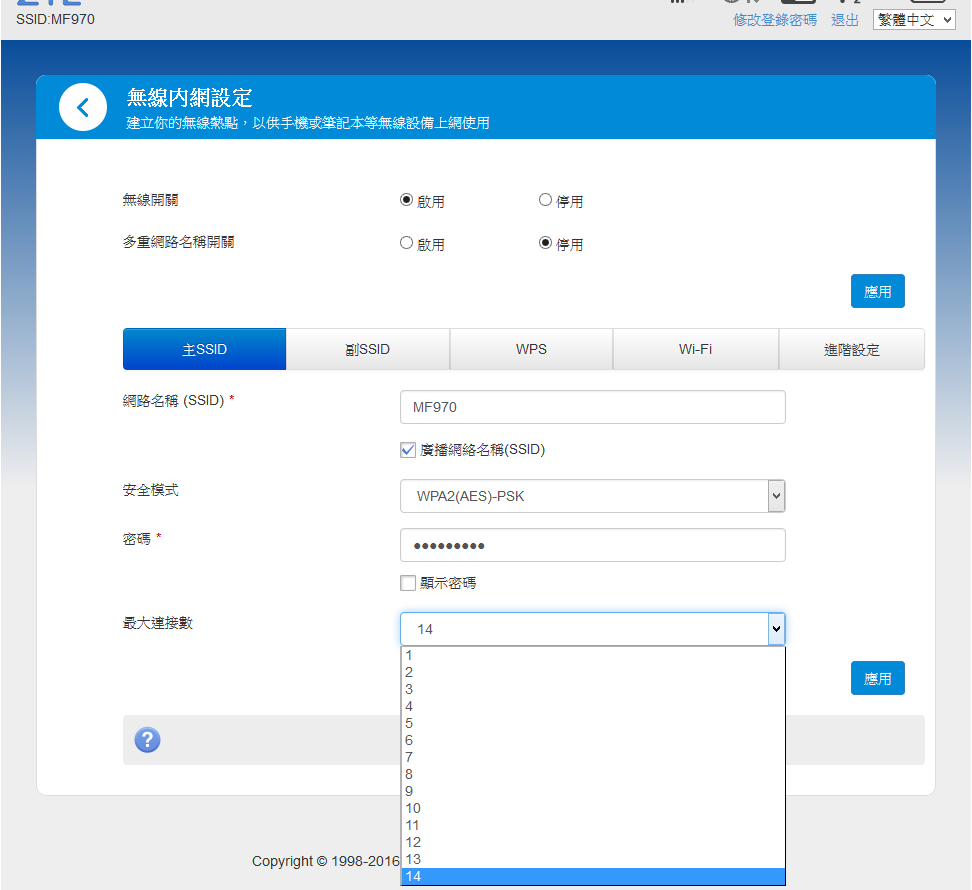Toggle the broadcast SSID checkbox
The width and height of the screenshot is (972, 890).
(408, 450)
